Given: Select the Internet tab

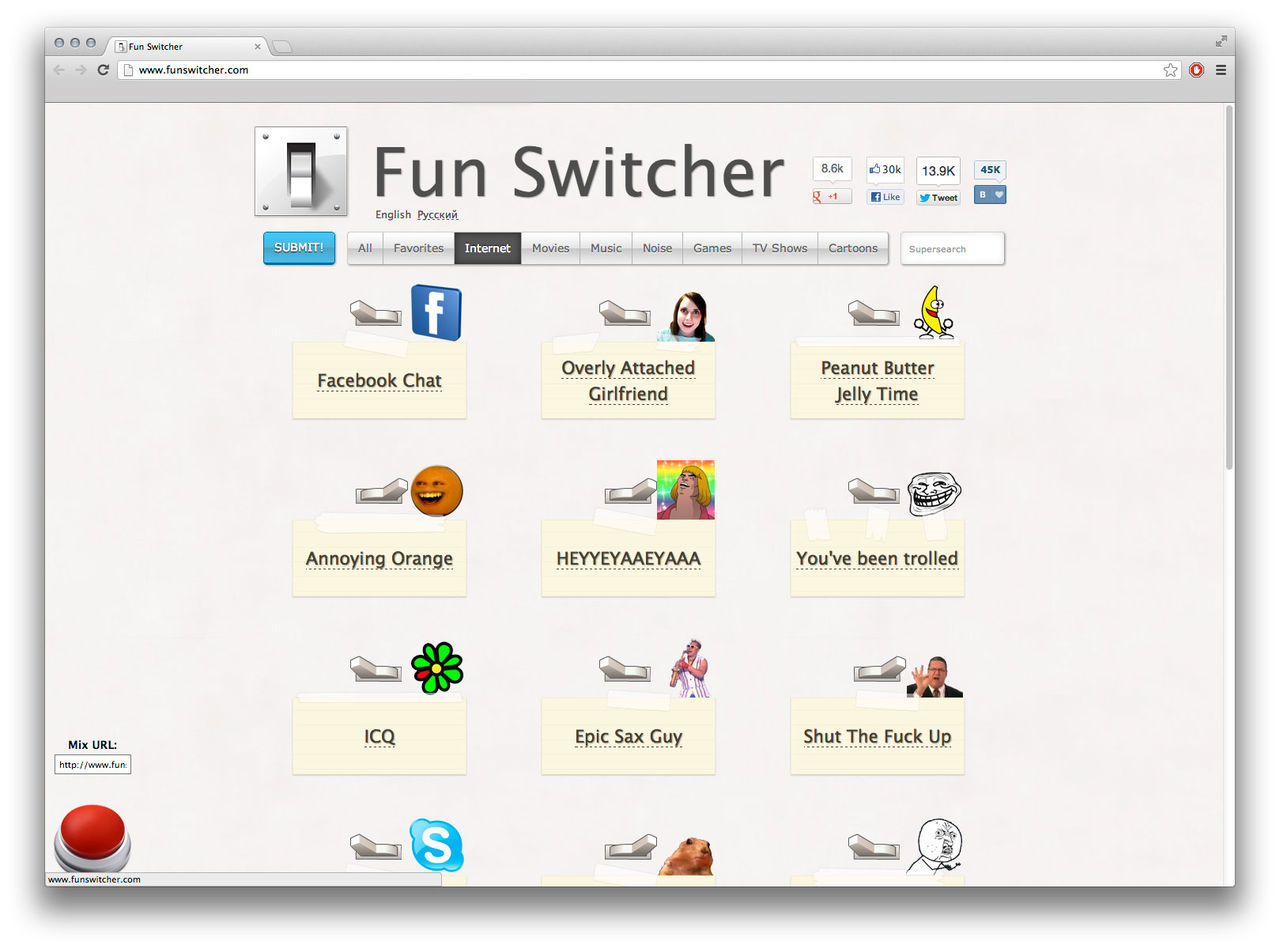Looking at the screenshot, I should tap(488, 248).
